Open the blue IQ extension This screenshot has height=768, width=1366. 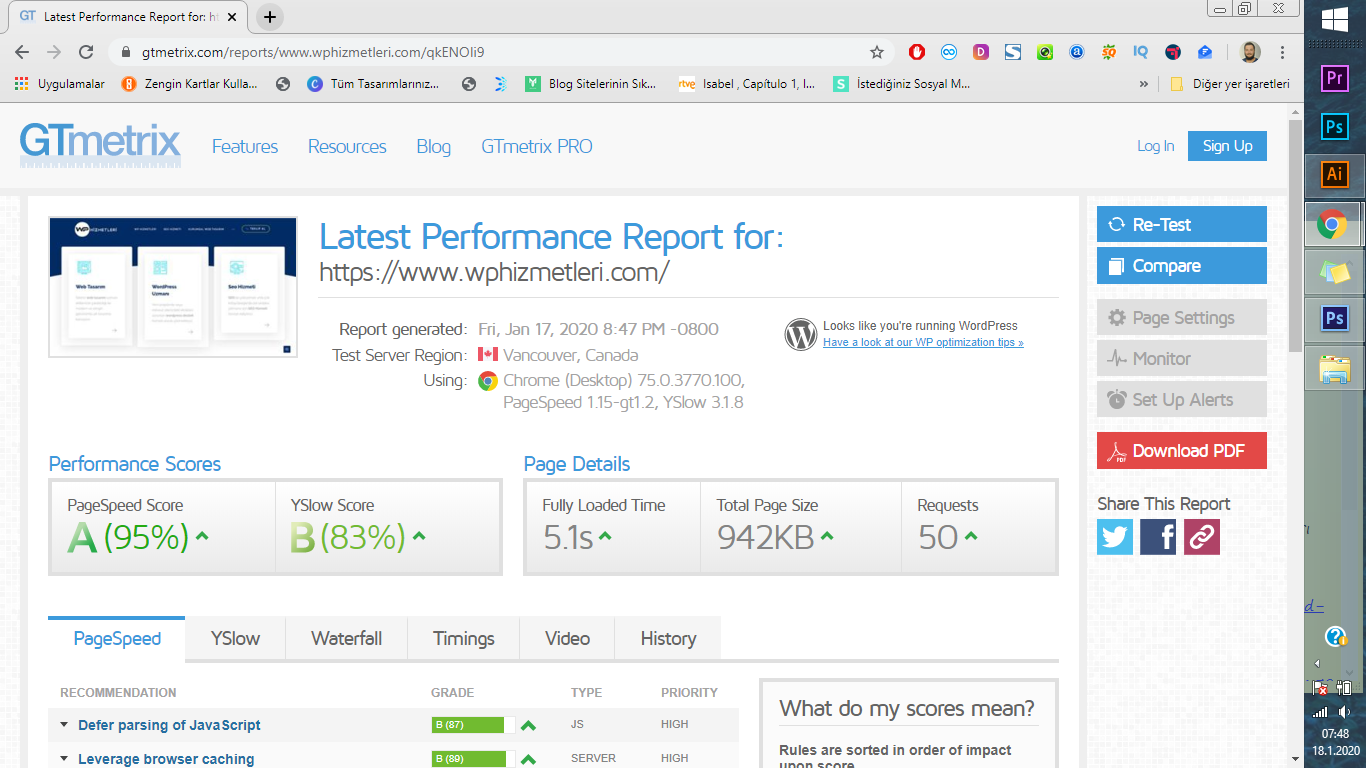[1141, 52]
